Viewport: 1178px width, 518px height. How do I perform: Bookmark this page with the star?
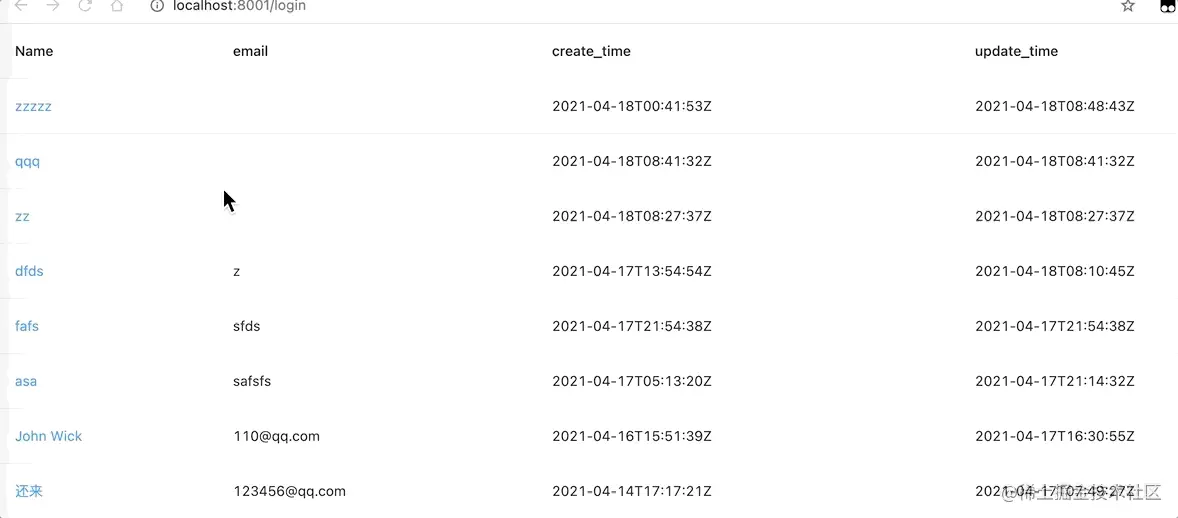(1128, 6)
